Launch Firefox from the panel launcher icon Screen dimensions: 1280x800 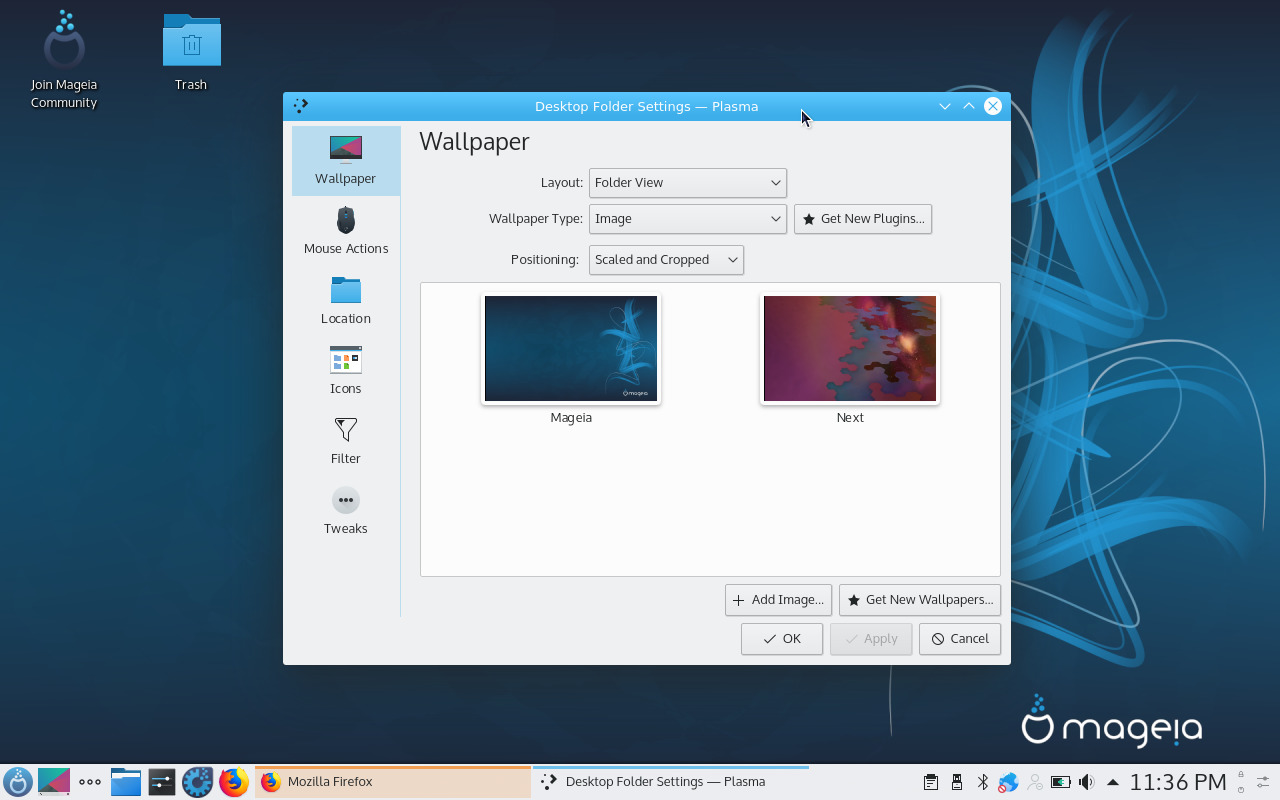pyautogui.click(x=234, y=782)
